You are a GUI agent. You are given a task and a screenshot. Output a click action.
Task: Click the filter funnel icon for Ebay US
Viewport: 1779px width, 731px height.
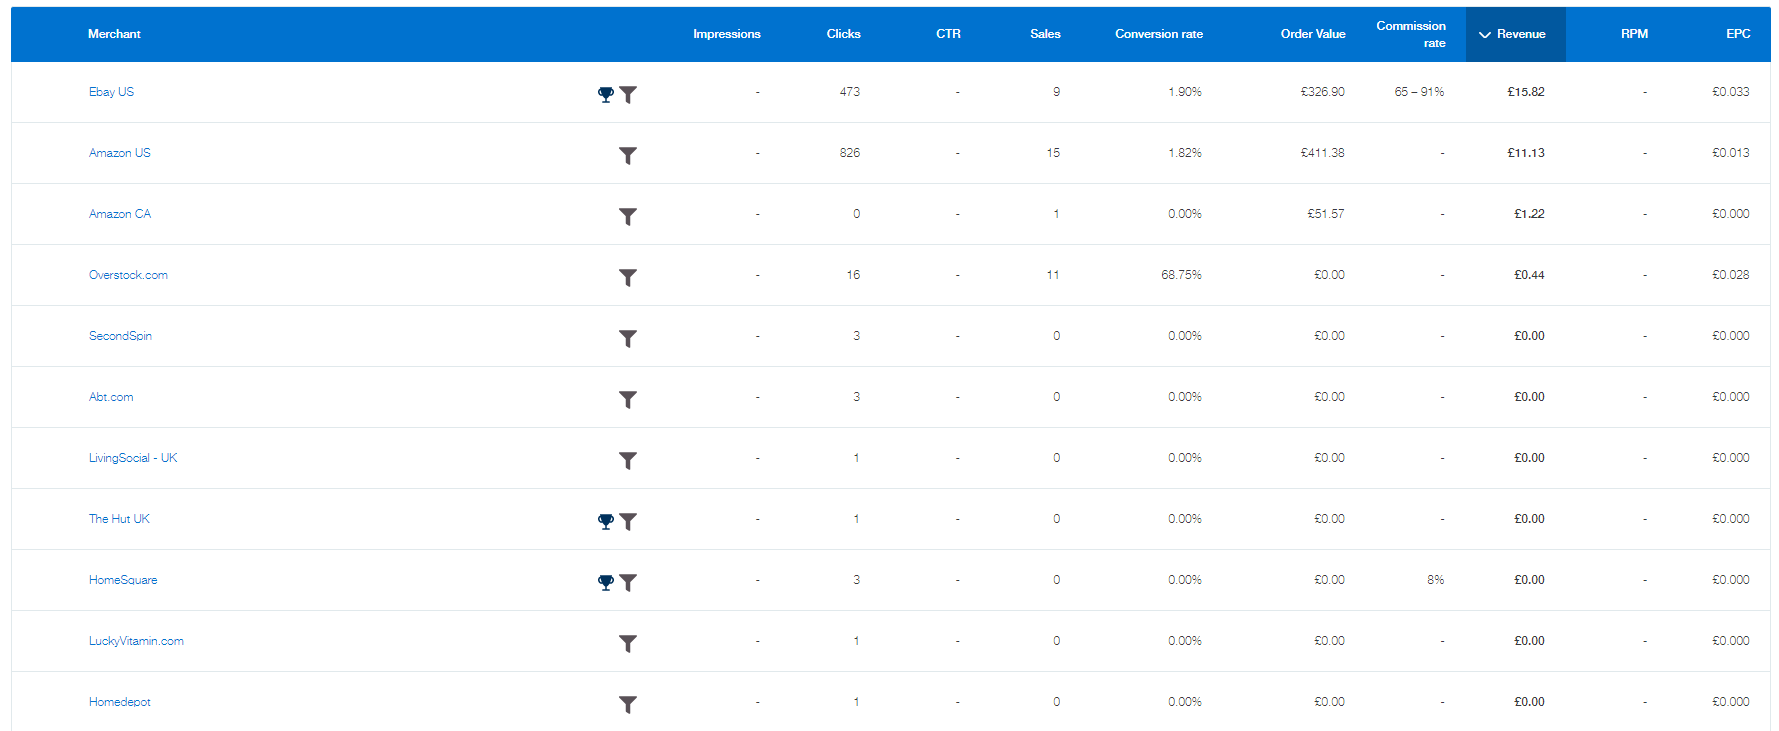click(x=628, y=94)
